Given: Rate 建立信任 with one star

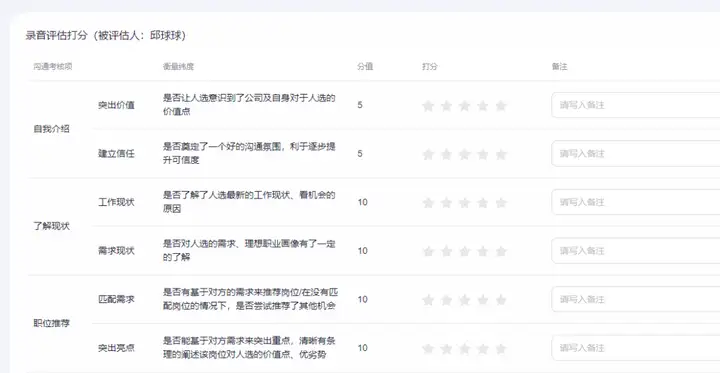Looking at the screenshot, I should coord(428,154).
